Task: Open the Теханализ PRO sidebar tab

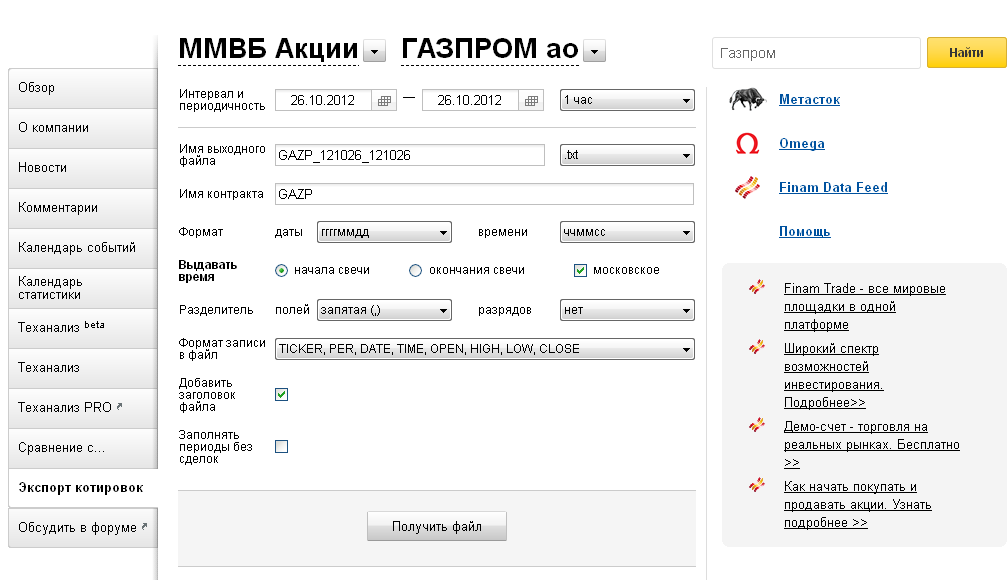Action: (x=83, y=407)
